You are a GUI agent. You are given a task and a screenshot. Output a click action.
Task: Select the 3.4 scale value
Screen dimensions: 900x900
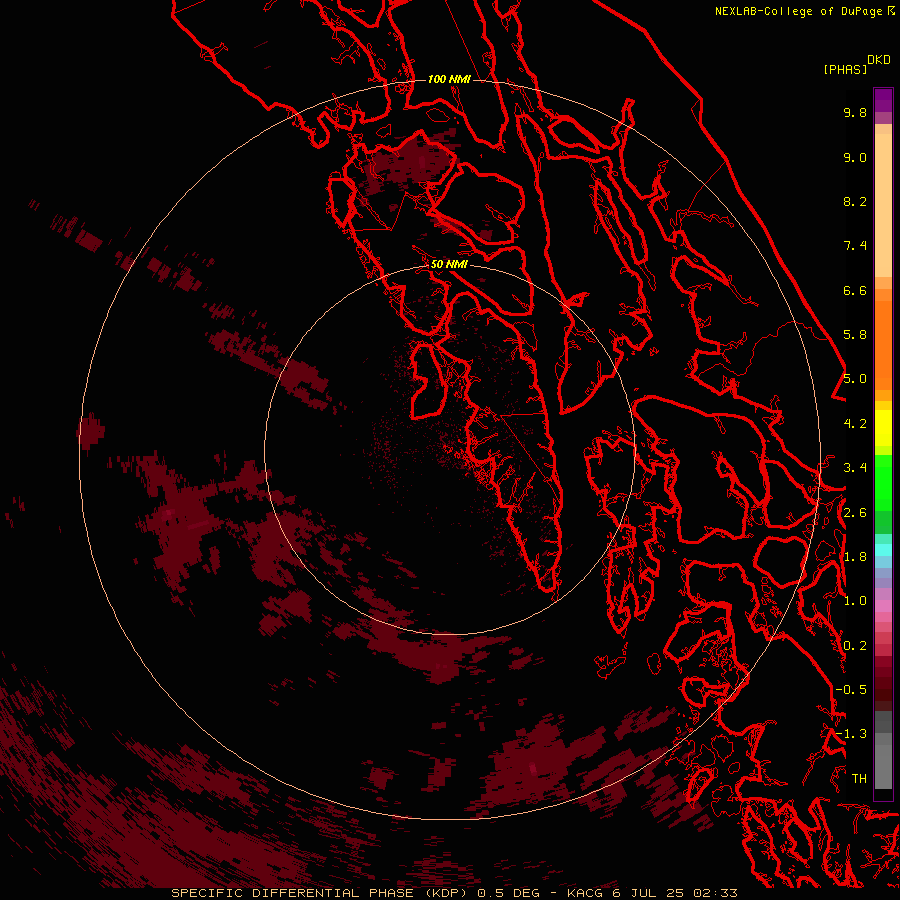point(855,468)
